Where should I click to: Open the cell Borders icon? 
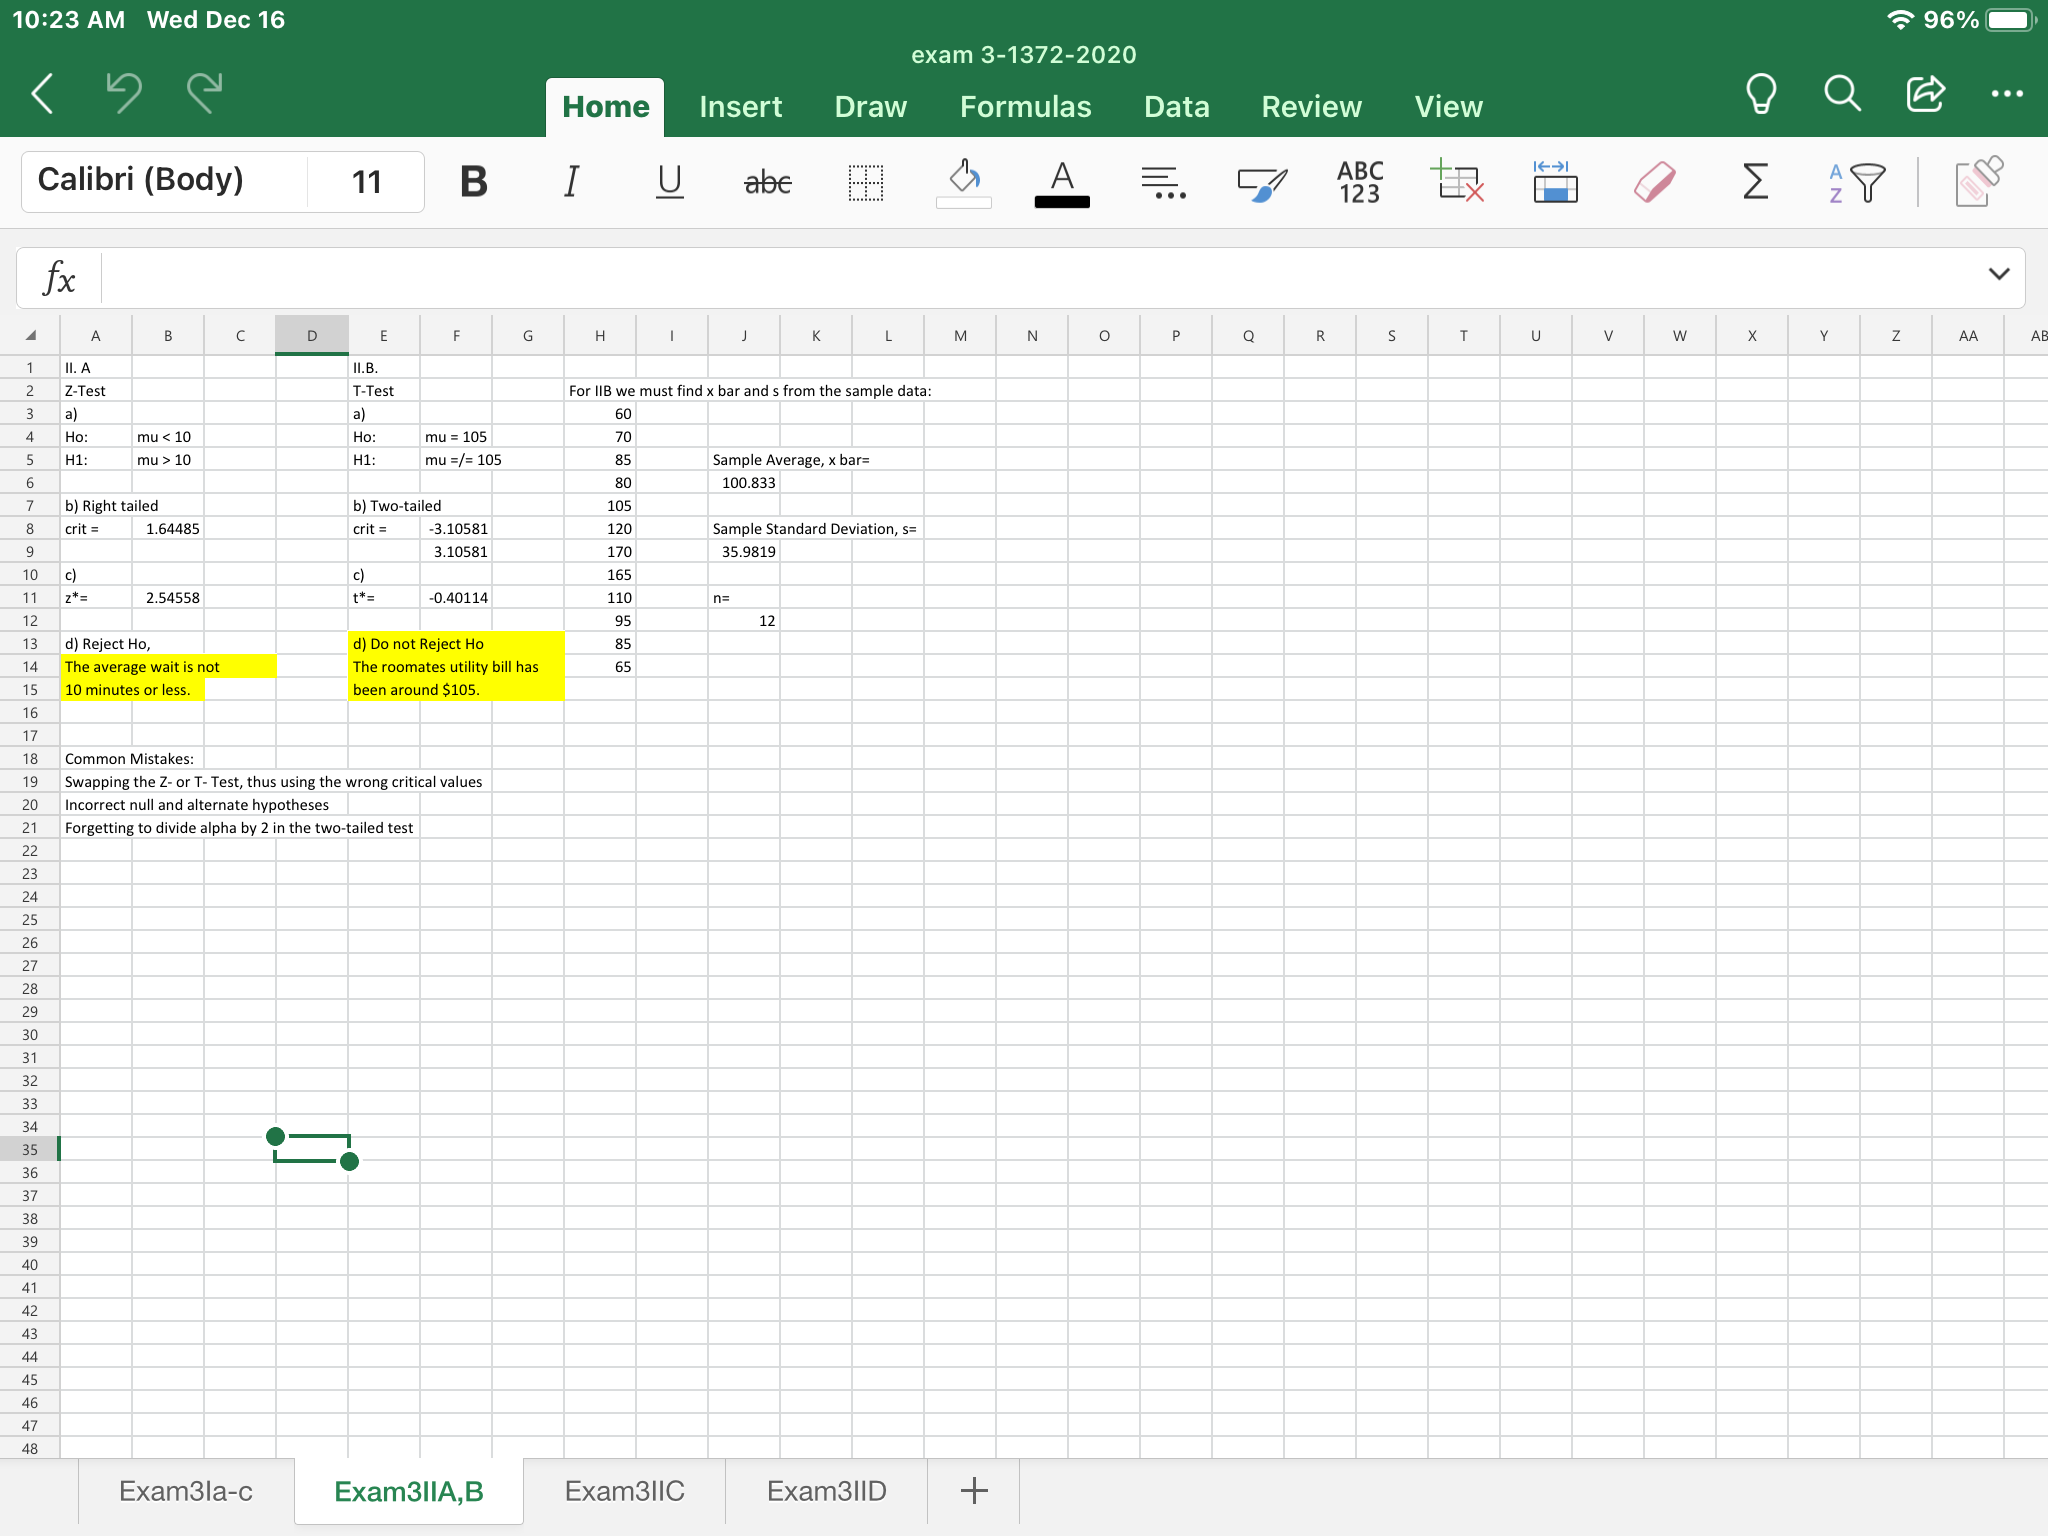[x=866, y=182]
